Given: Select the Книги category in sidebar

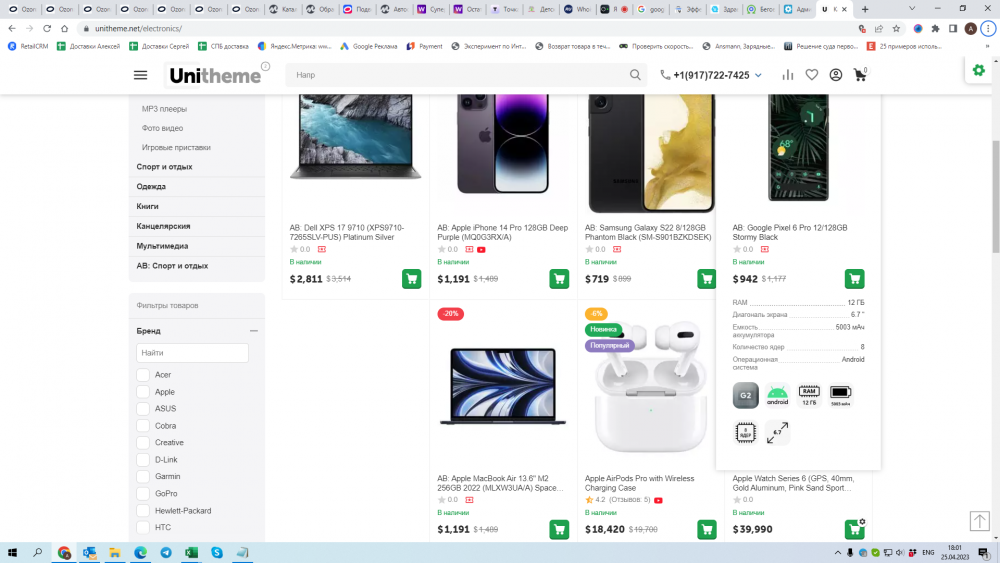Looking at the screenshot, I should (x=148, y=206).
